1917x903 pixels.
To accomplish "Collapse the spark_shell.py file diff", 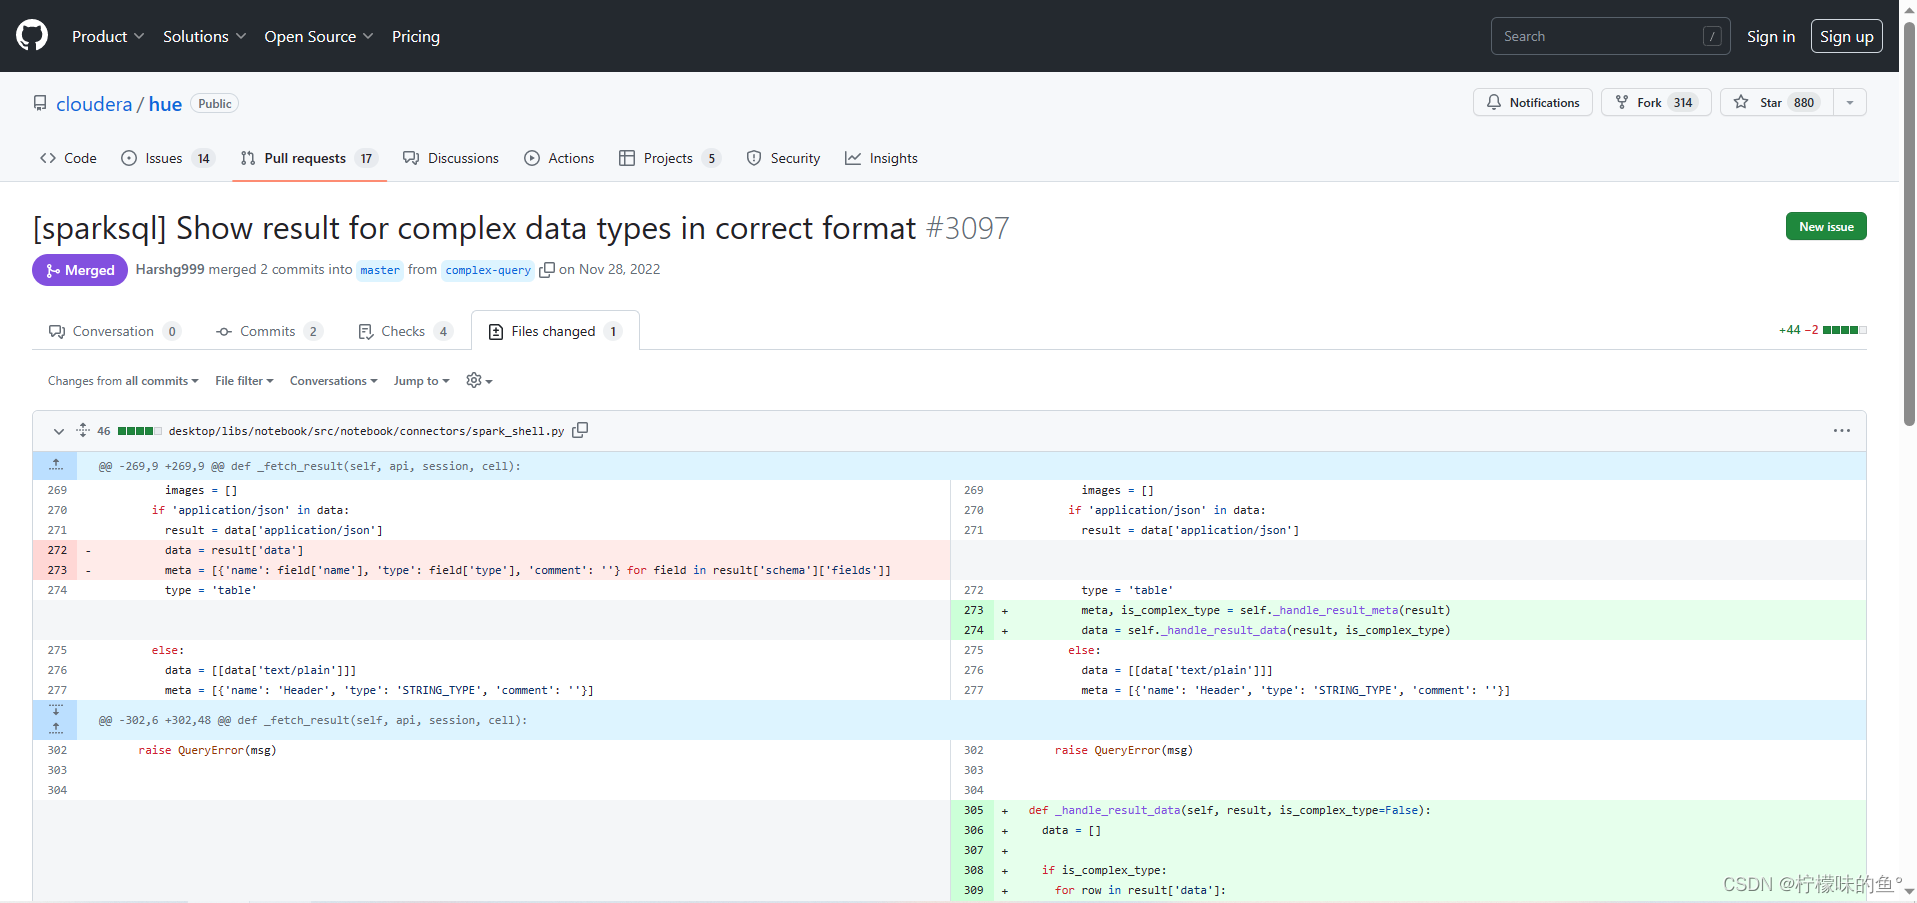I will click(x=59, y=431).
